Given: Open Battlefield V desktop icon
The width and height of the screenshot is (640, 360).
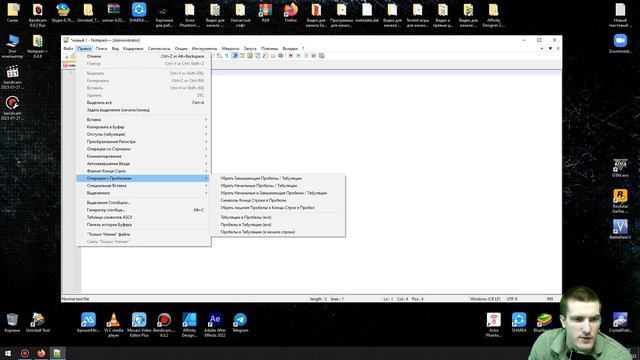Looking at the screenshot, I should (x=620, y=229).
